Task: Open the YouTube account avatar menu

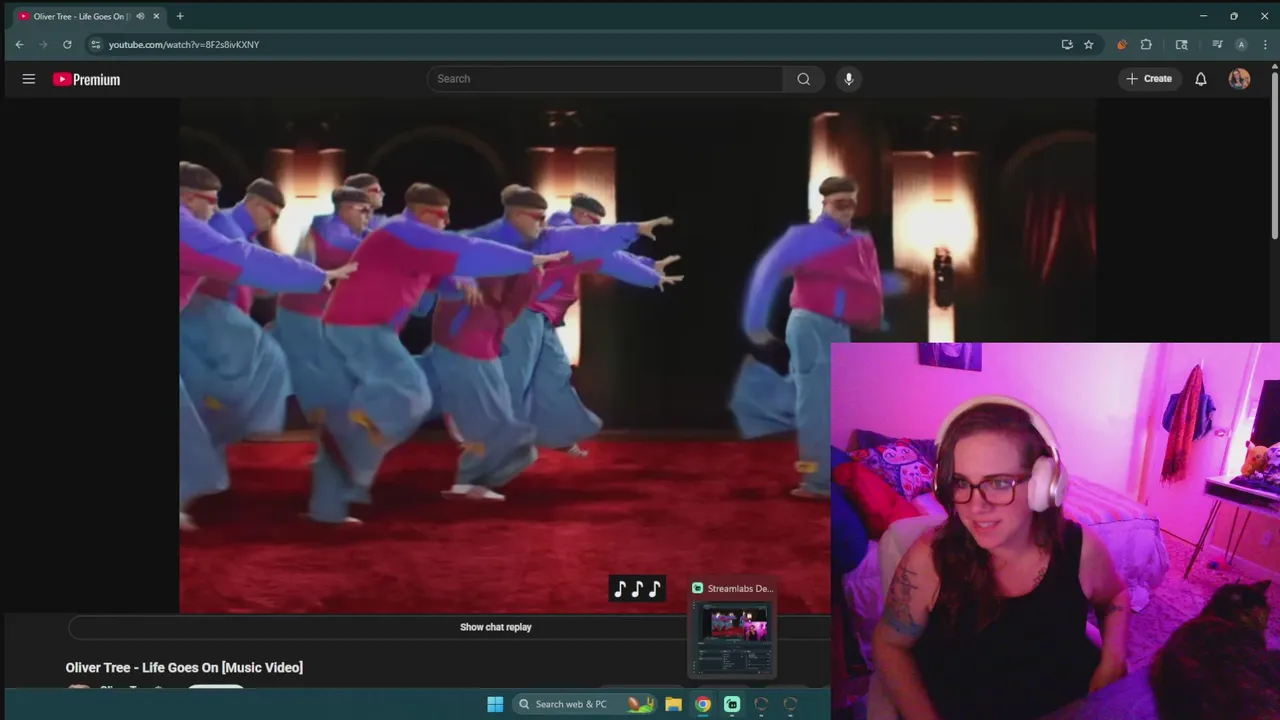Action: tap(1239, 79)
